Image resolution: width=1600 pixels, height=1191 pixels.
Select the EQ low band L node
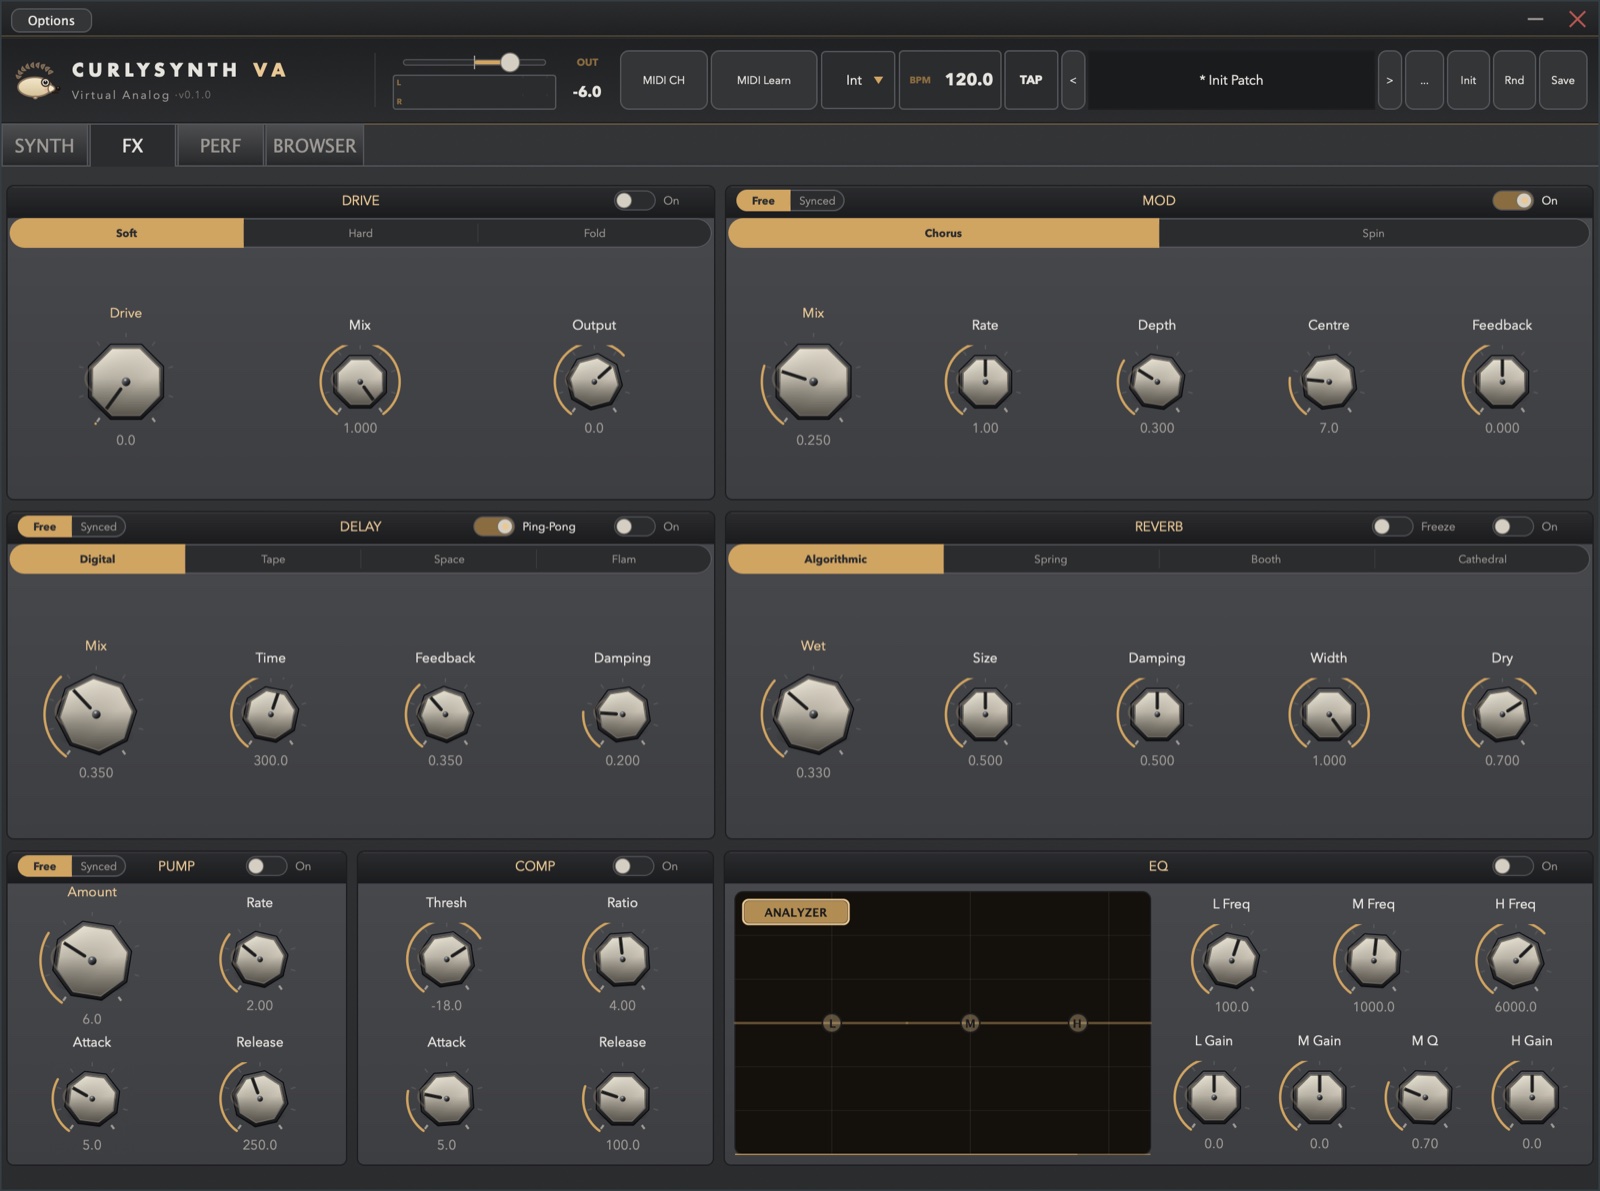(x=831, y=1023)
